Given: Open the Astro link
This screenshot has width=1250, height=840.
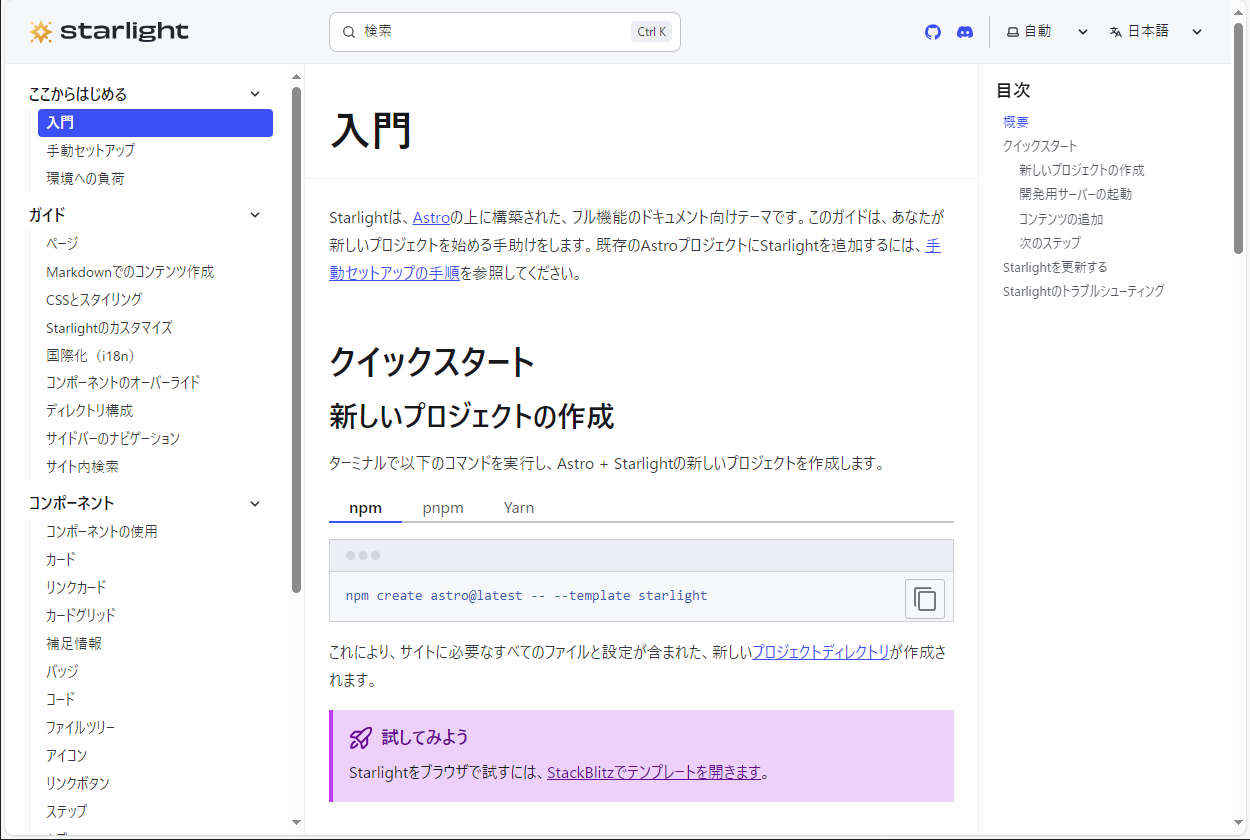Looking at the screenshot, I should [431, 217].
